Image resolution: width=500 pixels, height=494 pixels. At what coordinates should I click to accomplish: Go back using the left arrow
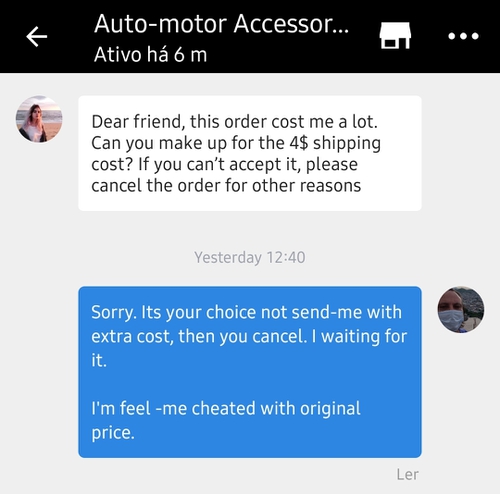click(37, 36)
